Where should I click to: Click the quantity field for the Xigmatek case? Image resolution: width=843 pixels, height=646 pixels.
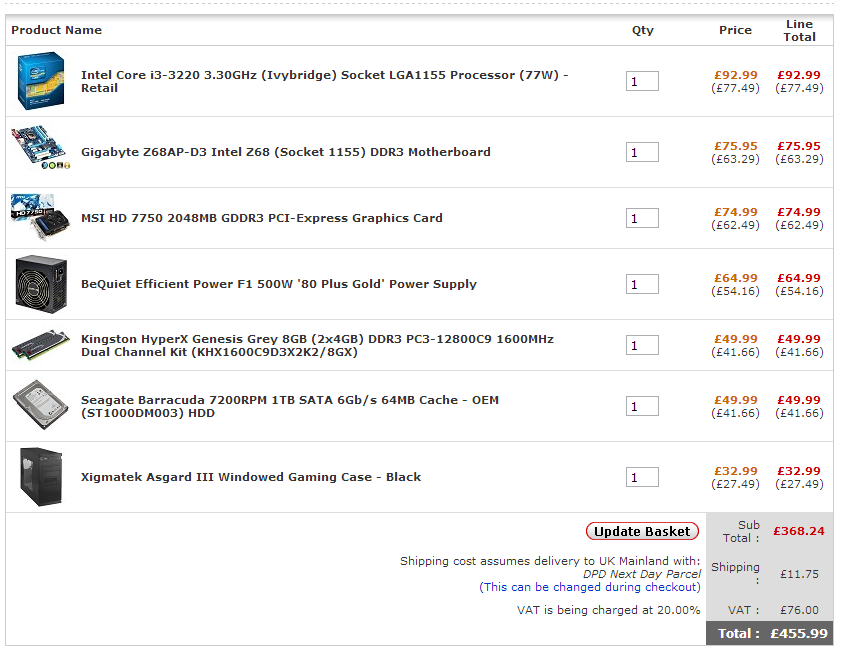[x=642, y=478]
